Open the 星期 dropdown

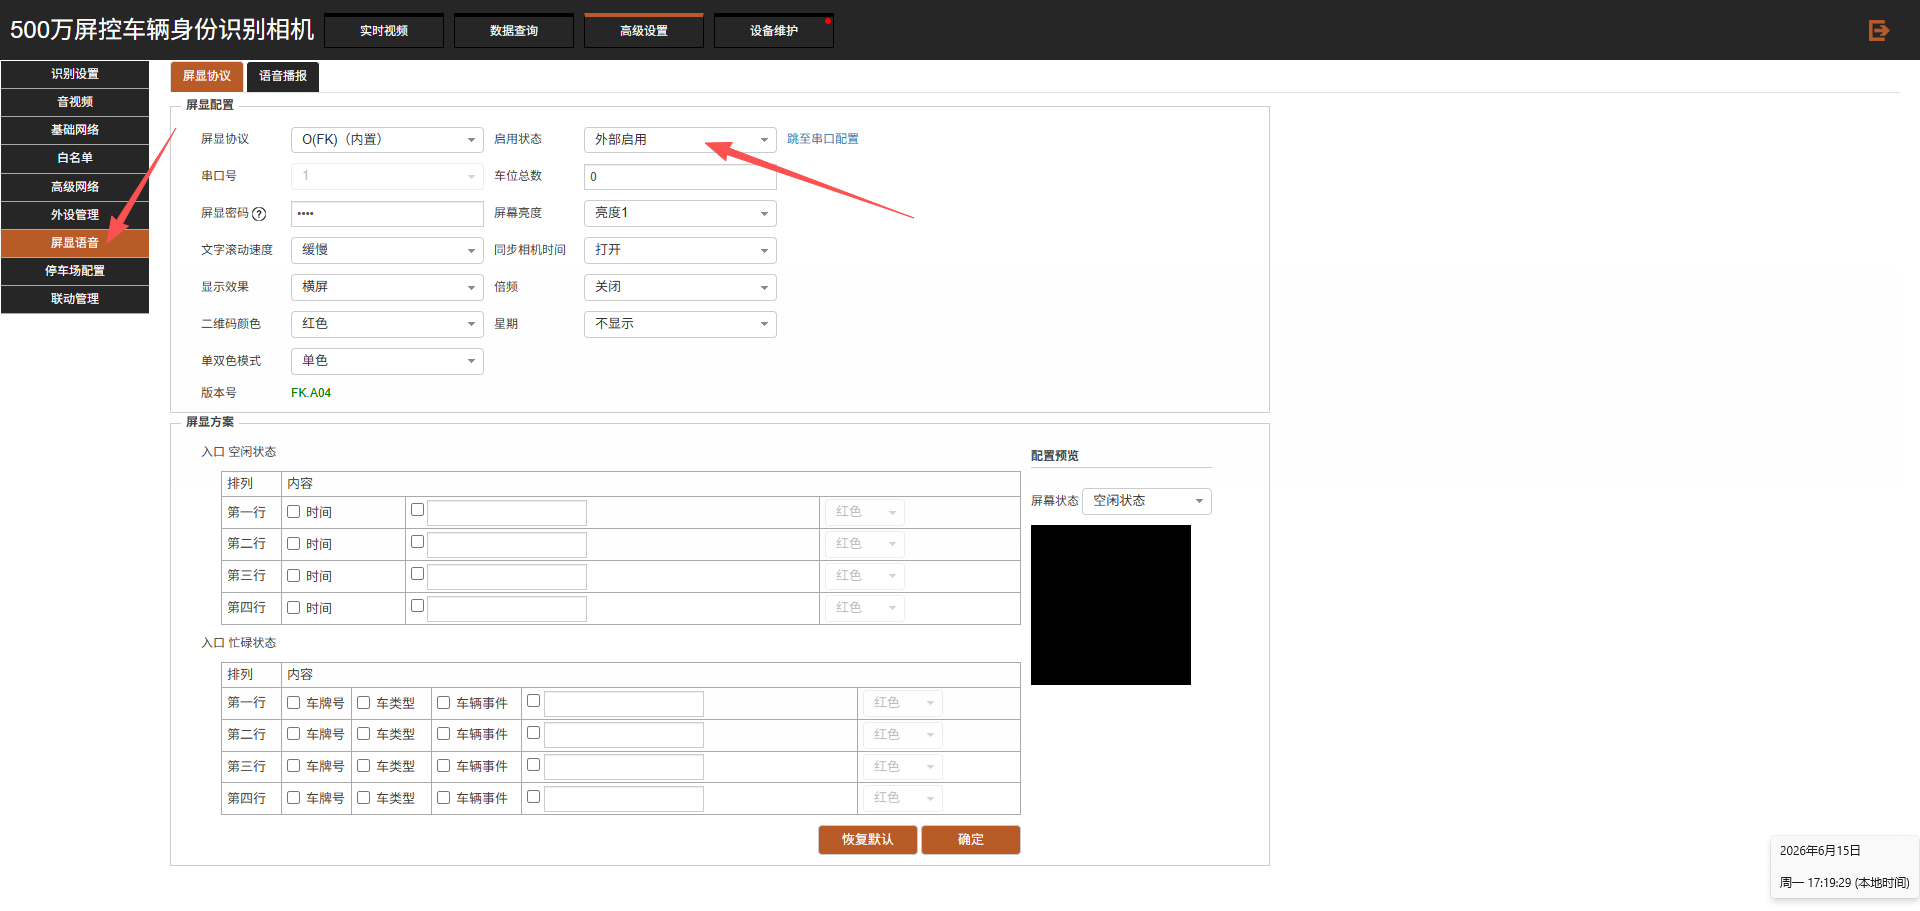click(x=680, y=324)
